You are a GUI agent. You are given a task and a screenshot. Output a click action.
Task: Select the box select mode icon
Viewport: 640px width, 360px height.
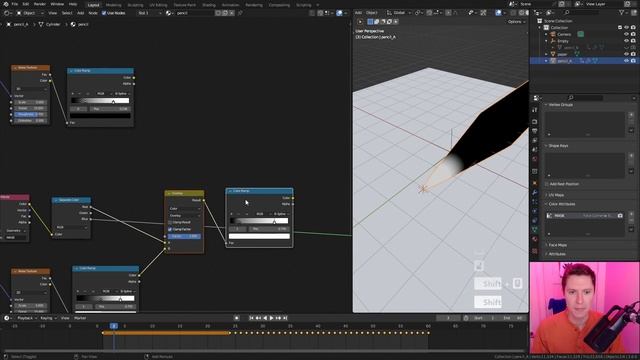click(x=370, y=22)
